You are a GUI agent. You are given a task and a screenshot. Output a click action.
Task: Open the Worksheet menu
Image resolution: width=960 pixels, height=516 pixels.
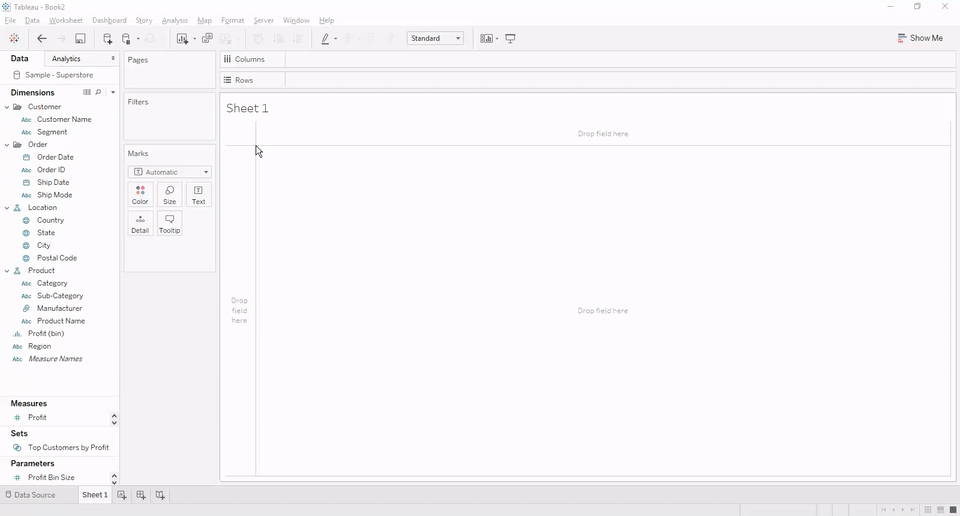pyautogui.click(x=66, y=20)
